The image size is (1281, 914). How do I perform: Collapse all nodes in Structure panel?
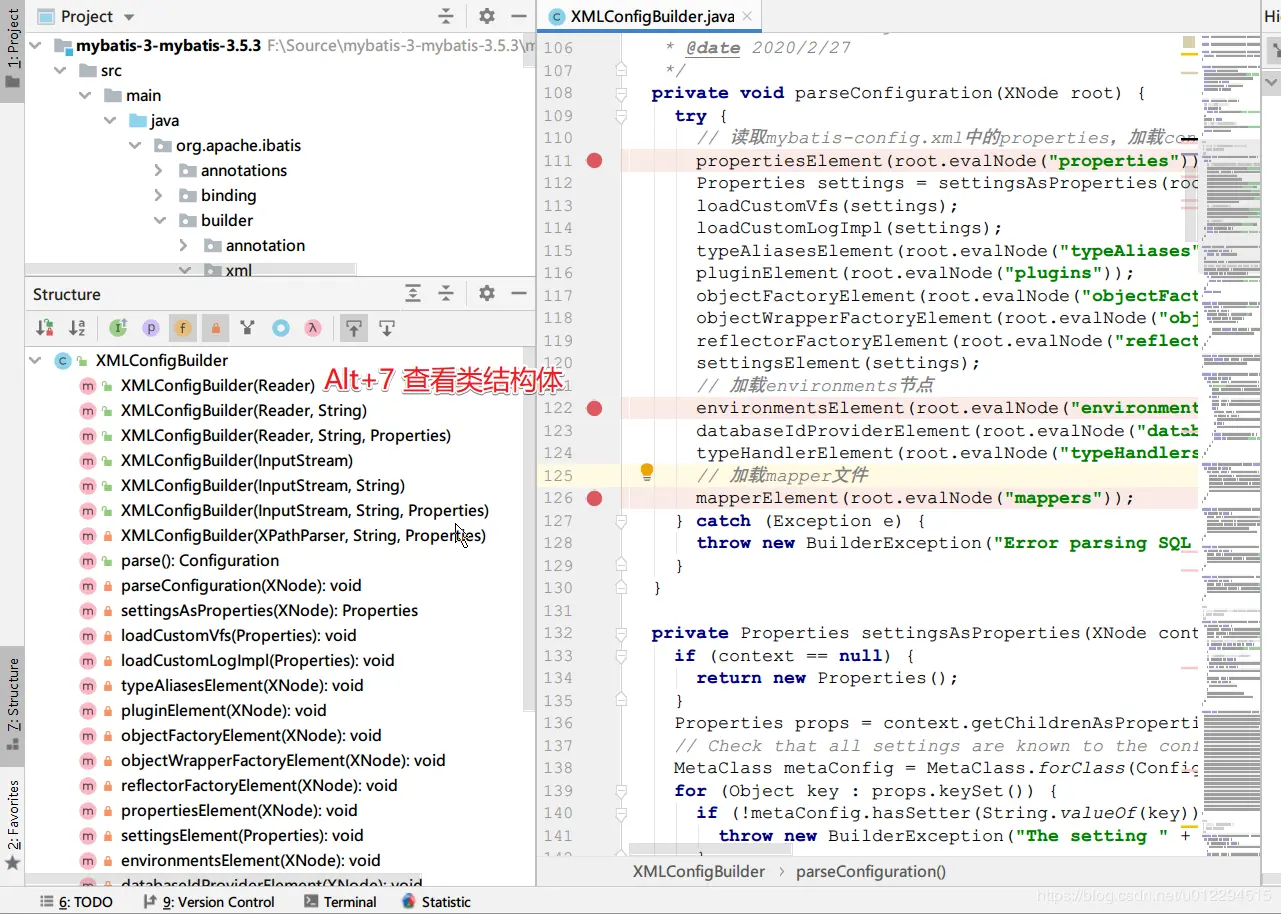point(446,293)
